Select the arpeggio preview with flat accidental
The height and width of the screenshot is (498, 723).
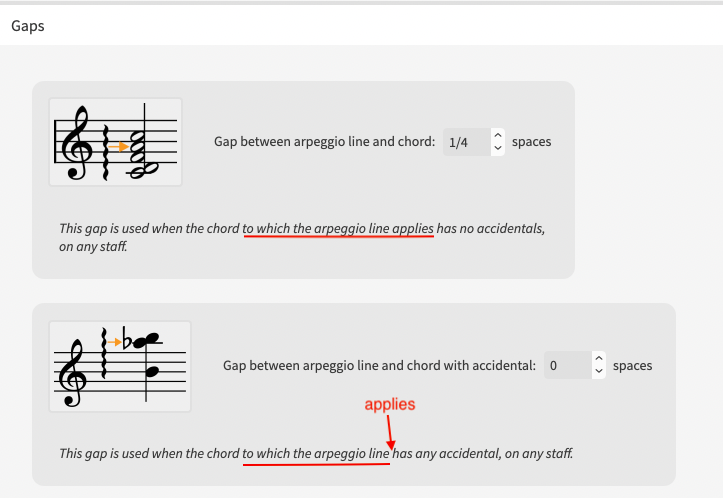click(x=120, y=367)
